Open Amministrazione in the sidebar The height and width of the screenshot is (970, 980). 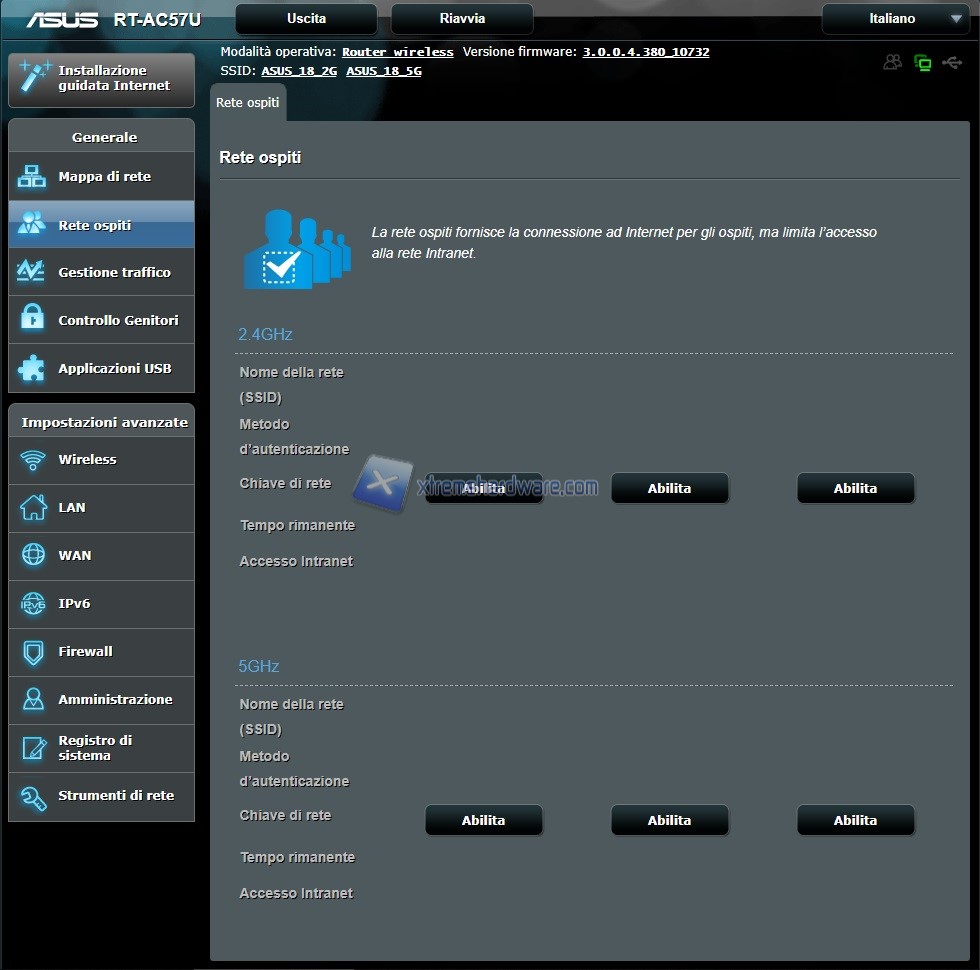click(x=115, y=700)
